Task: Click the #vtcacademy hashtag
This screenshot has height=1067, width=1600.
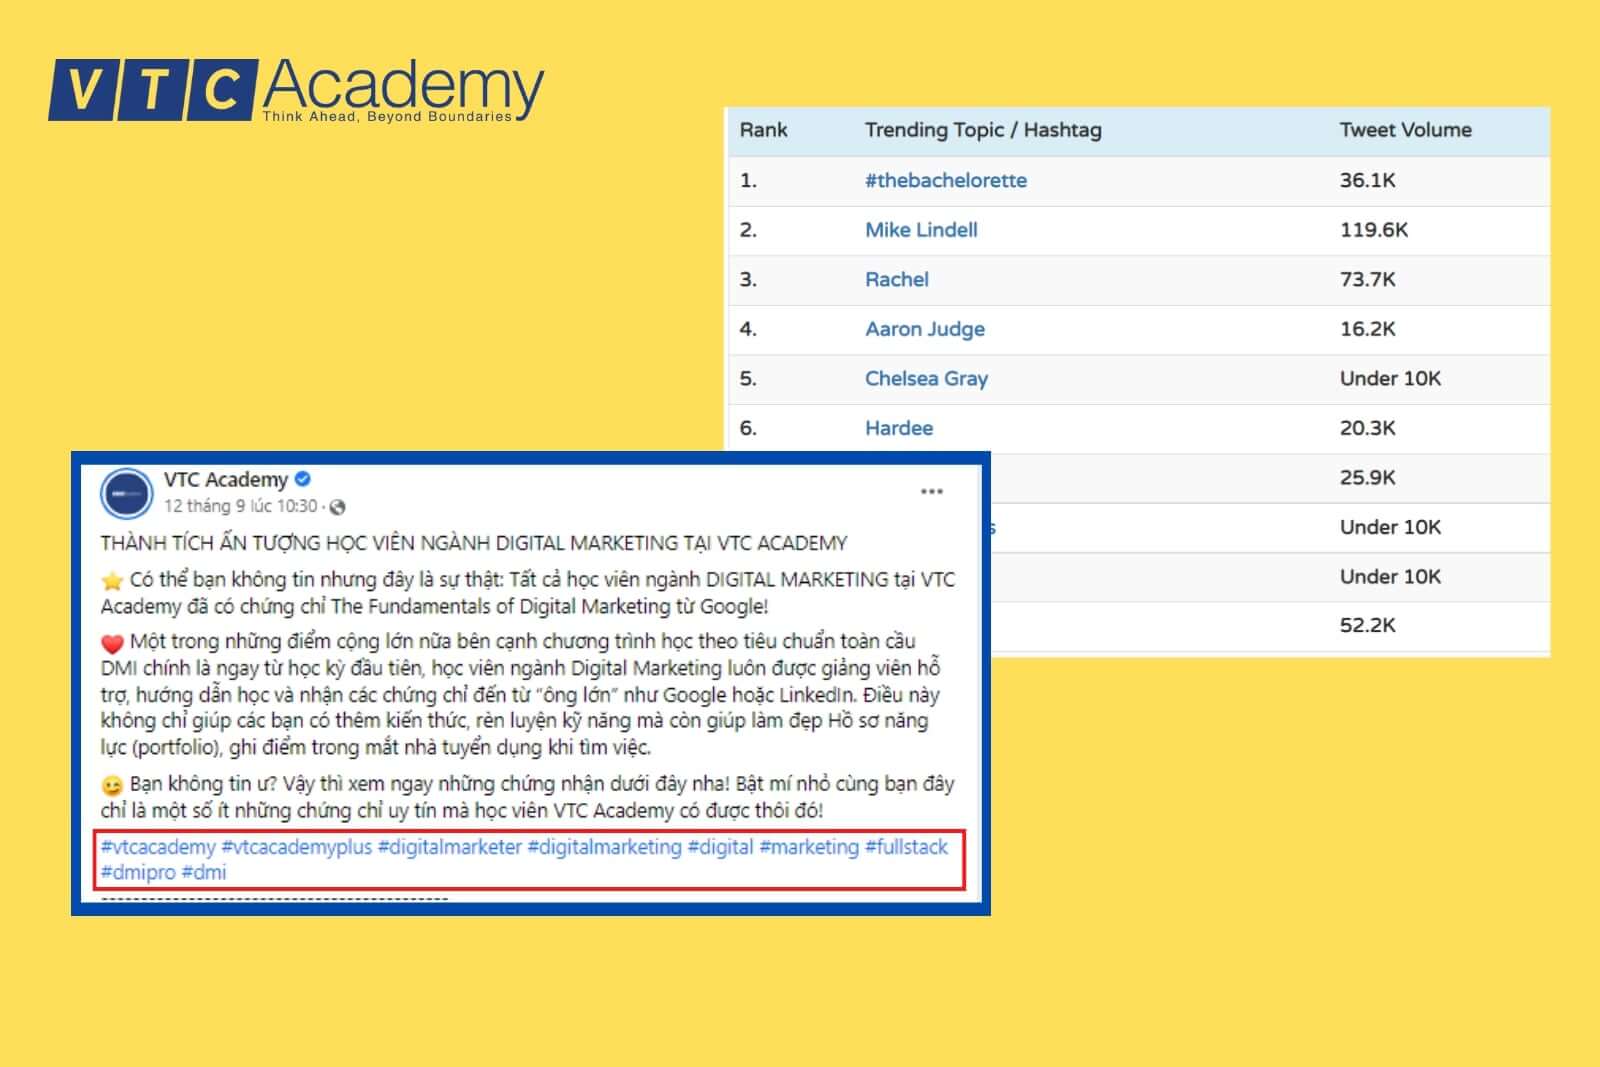Action: [x=158, y=847]
